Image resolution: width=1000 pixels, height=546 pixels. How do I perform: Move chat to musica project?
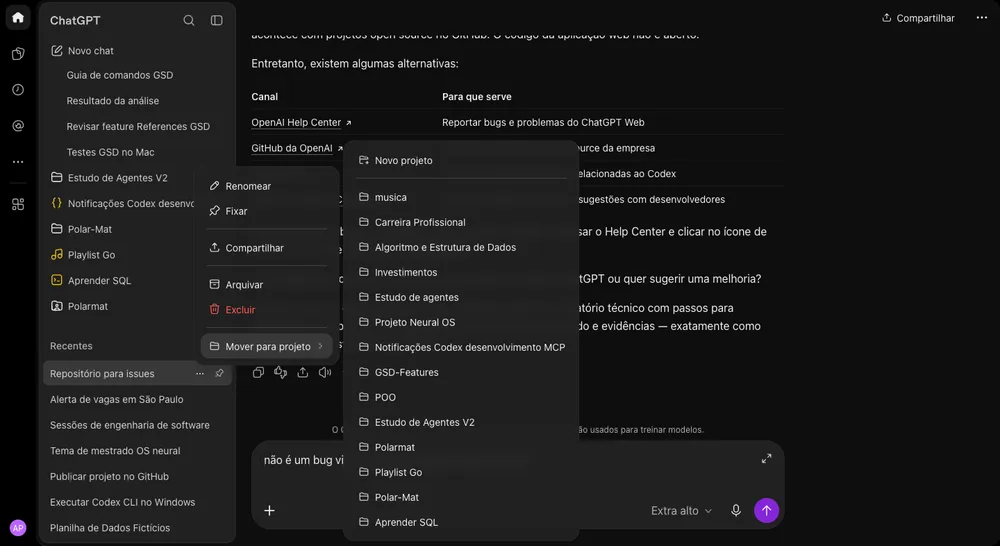click(x=460, y=197)
